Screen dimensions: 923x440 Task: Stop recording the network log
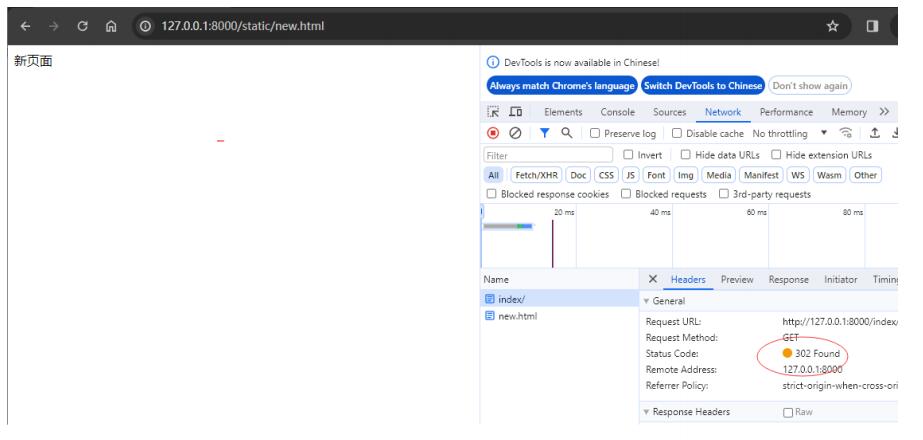pos(492,134)
